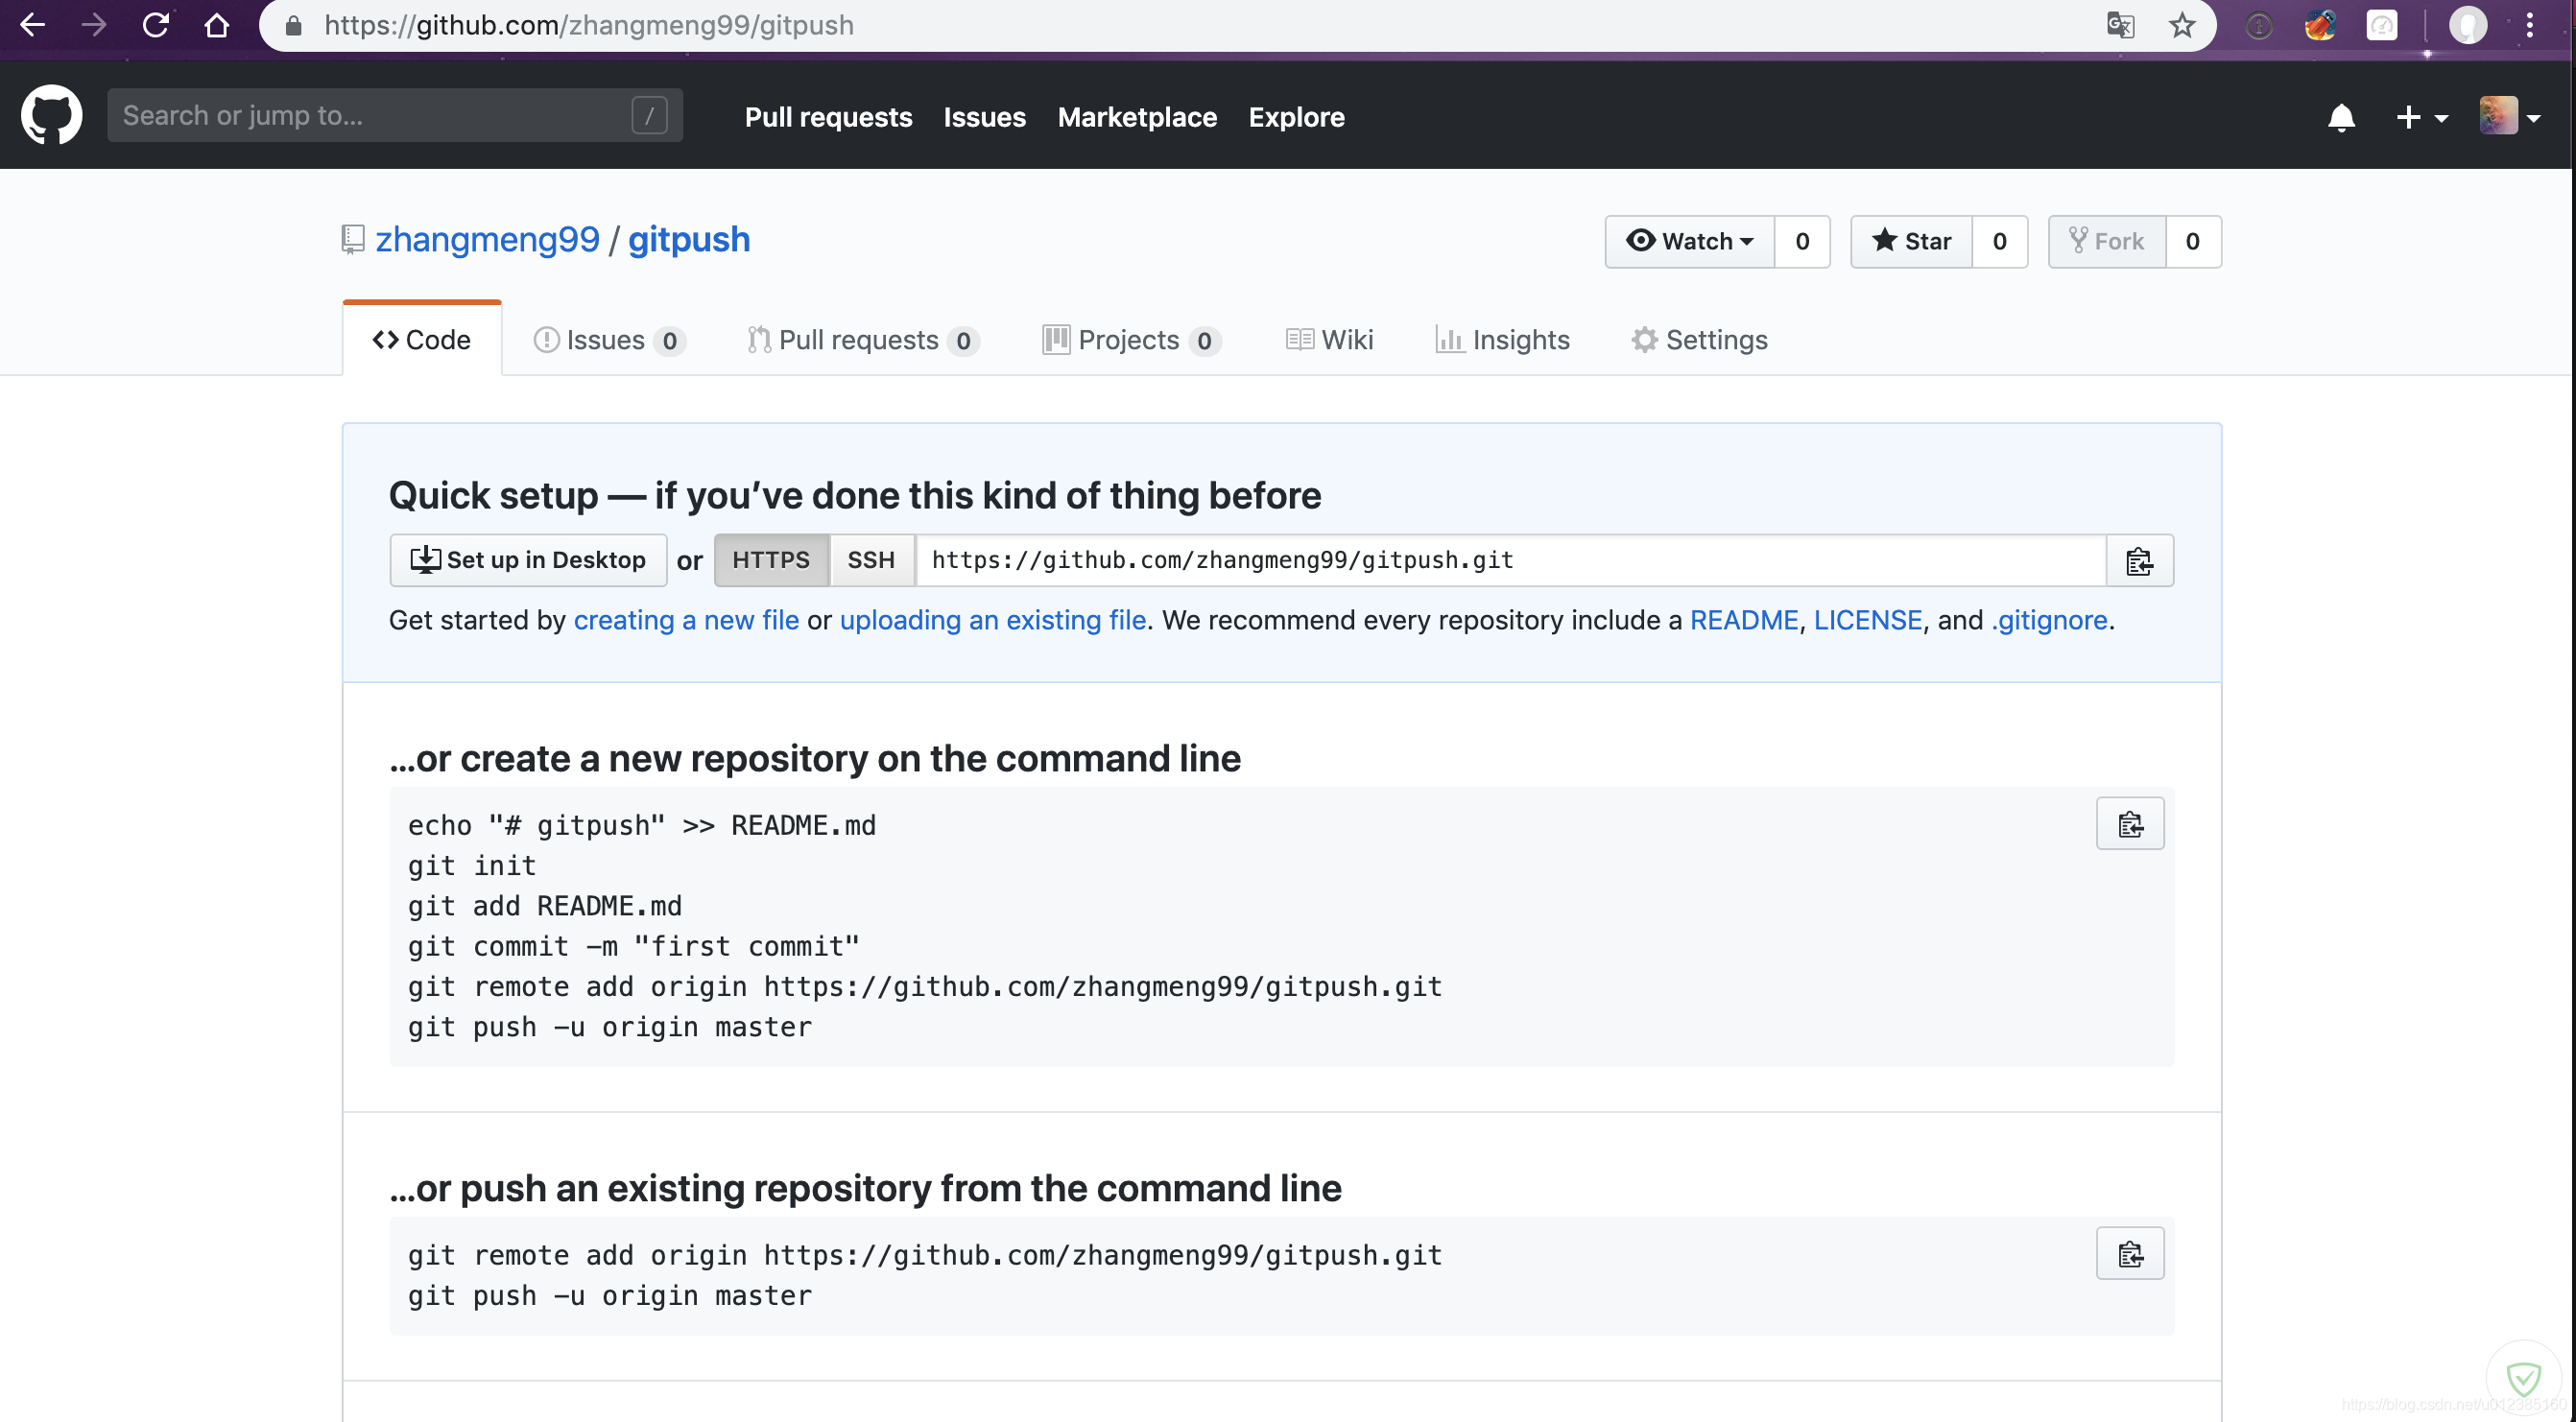Image resolution: width=2576 pixels, height=1422 pixels.
Task: Open the browser home page icon
Action: coord(216,25)
